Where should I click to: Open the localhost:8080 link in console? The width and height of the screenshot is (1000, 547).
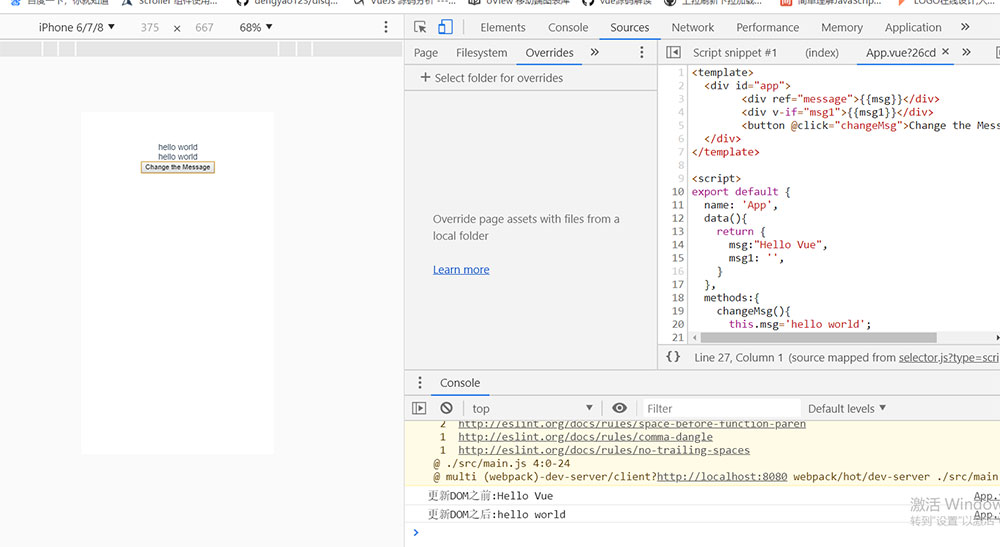point(722,476)
